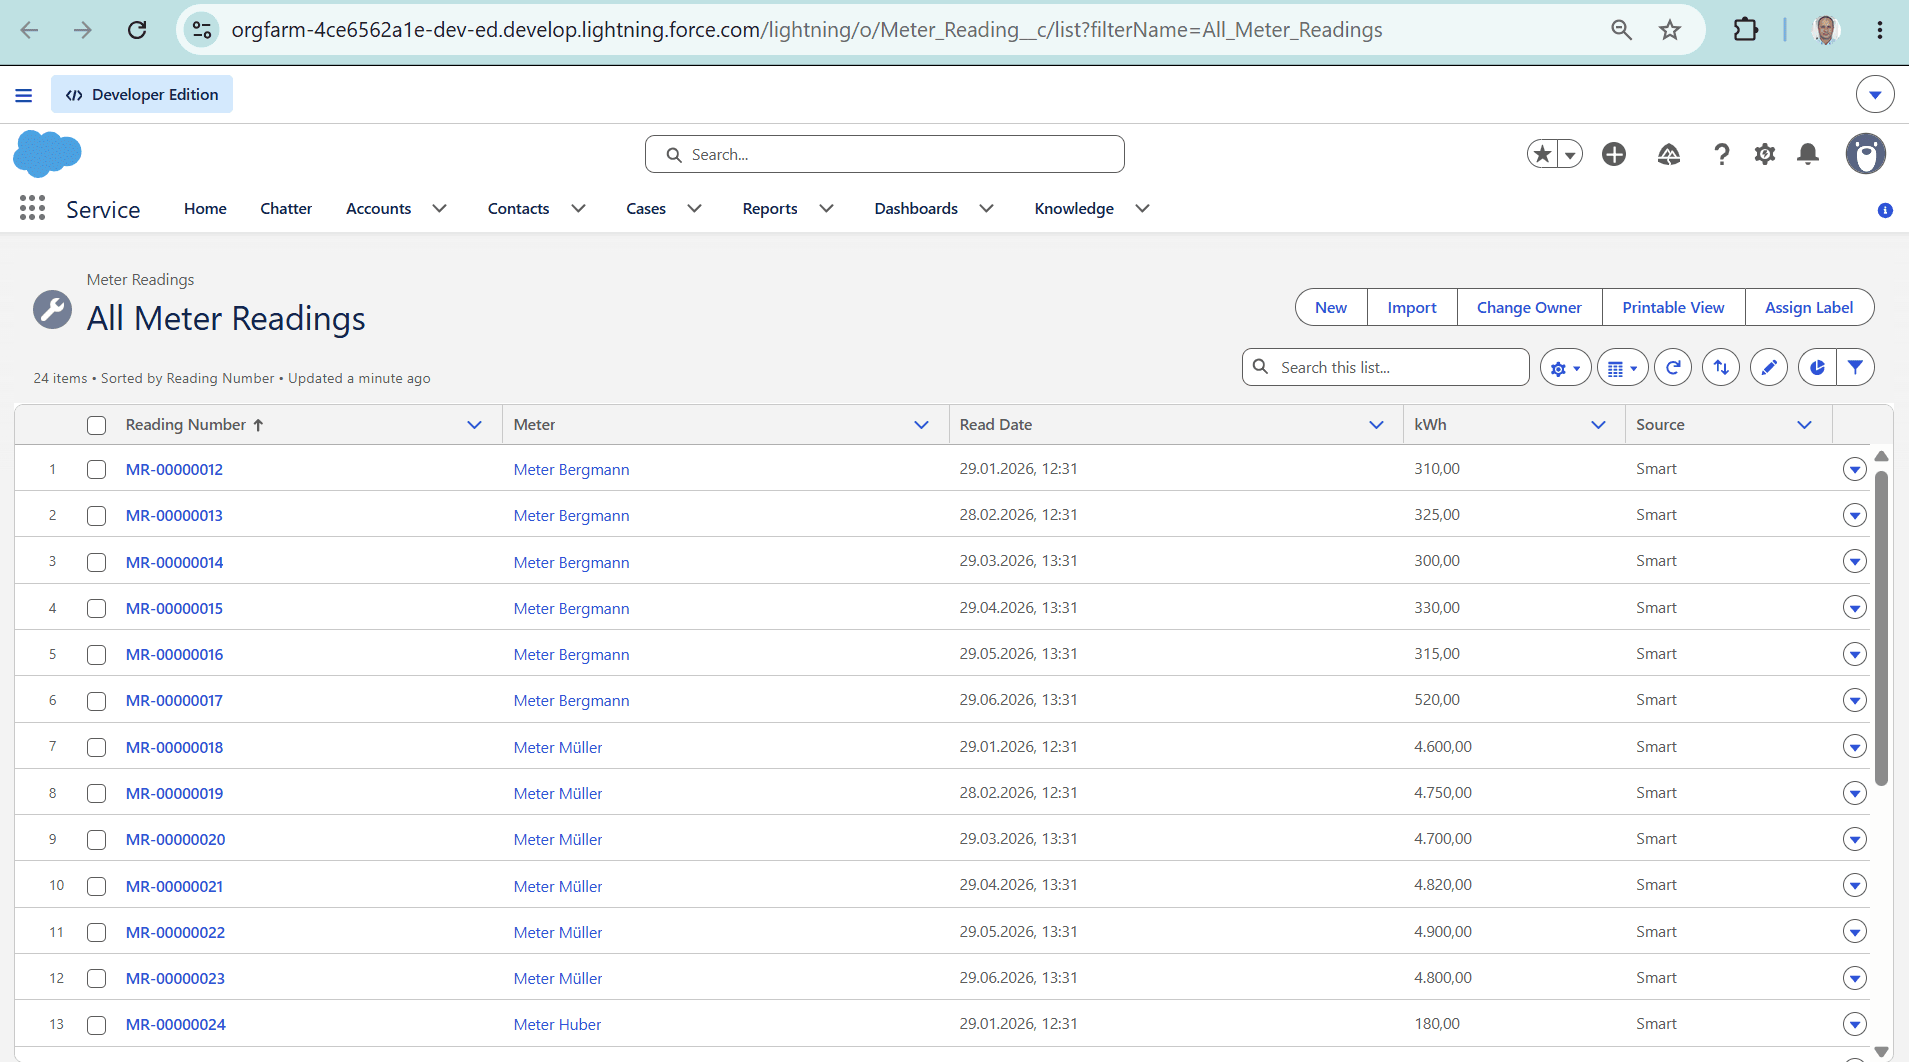Select checkbox for MR-00000013
This screenshot has width=1909, height=1062.
pos(96,516)
